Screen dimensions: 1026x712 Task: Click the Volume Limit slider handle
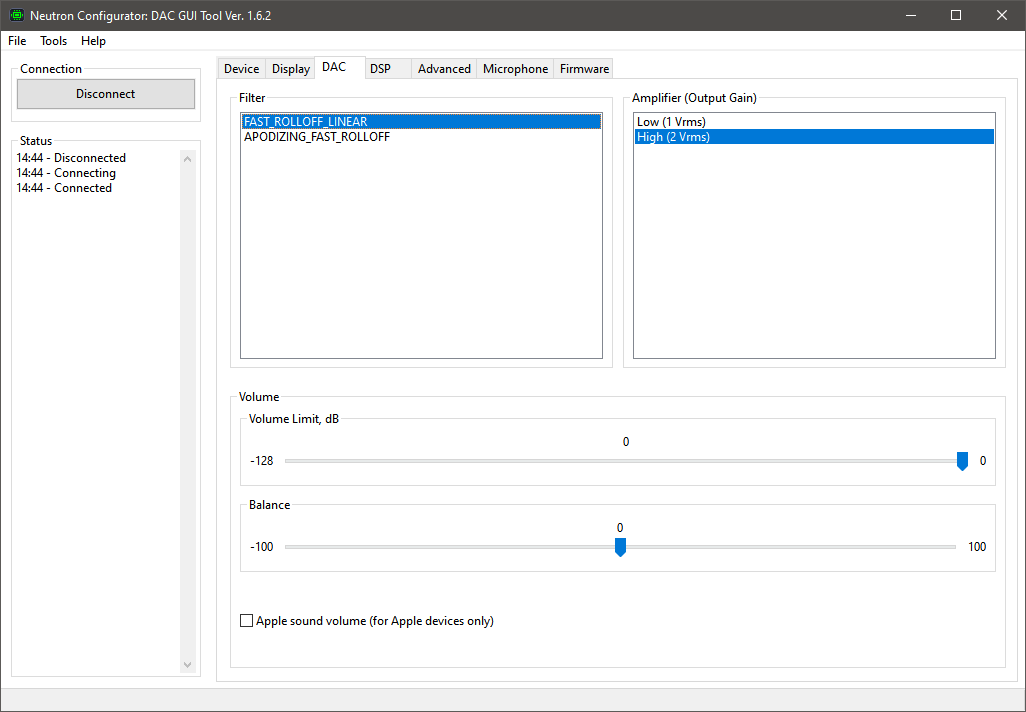pos(962,461)
